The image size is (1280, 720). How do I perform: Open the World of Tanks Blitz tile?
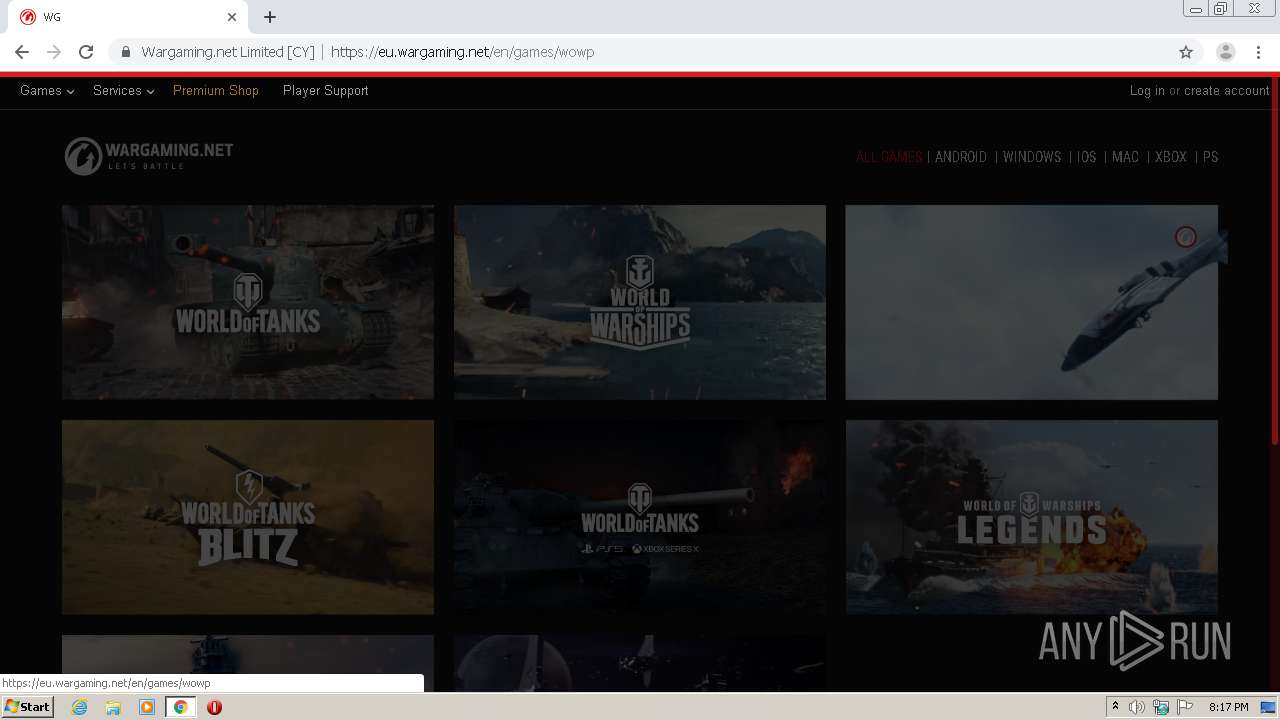click(248, 517)
